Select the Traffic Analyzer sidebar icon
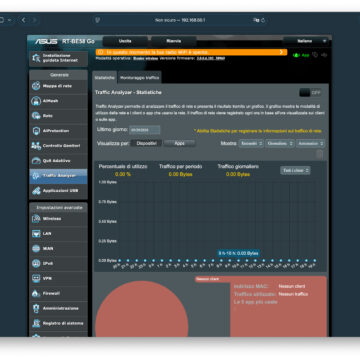The height and width of the screenshot is (360, 360). point(36,176)
